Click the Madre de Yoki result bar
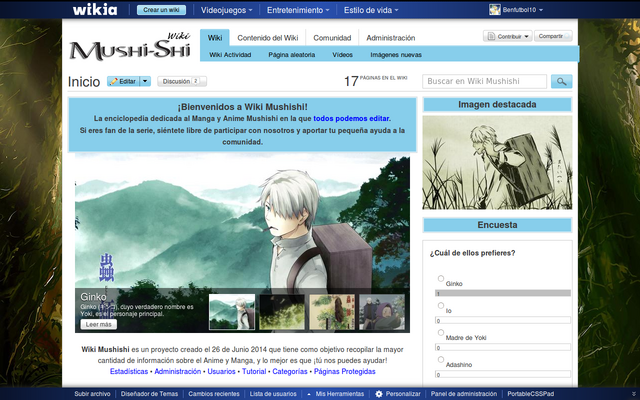The image size is (640, 400). pos(503,347)
